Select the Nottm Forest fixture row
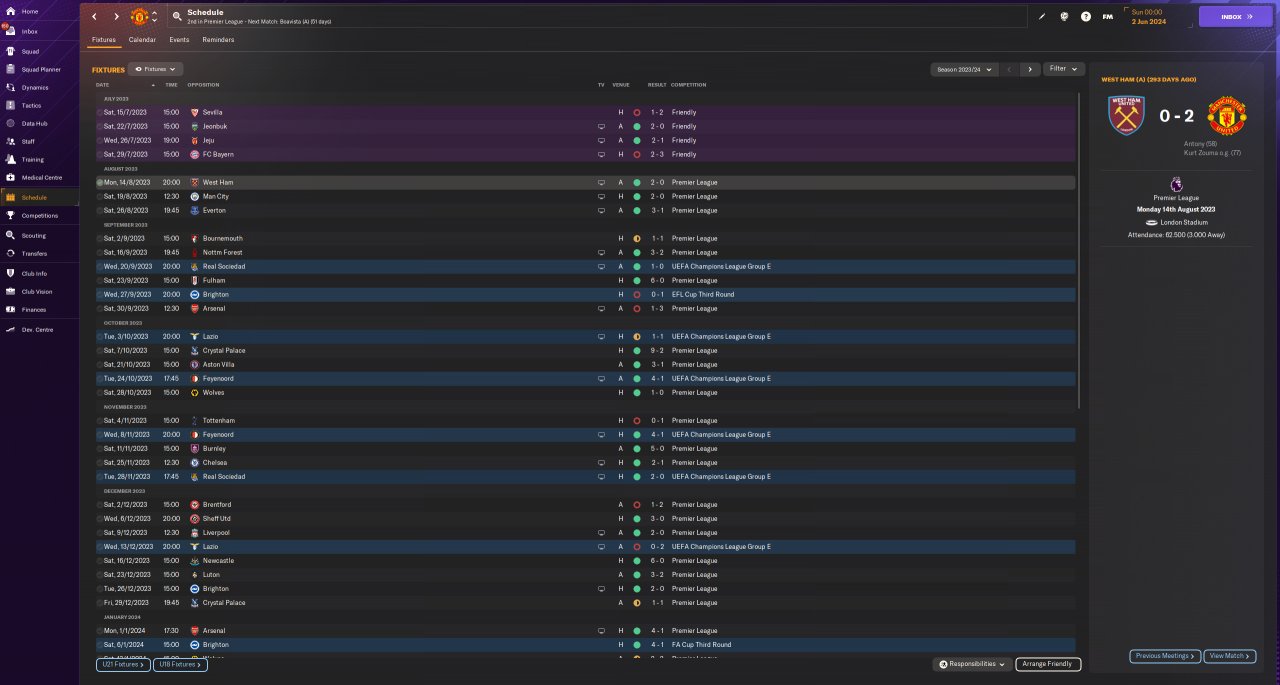The height and width of the screenshot is (685, 1280). point(585,253)
